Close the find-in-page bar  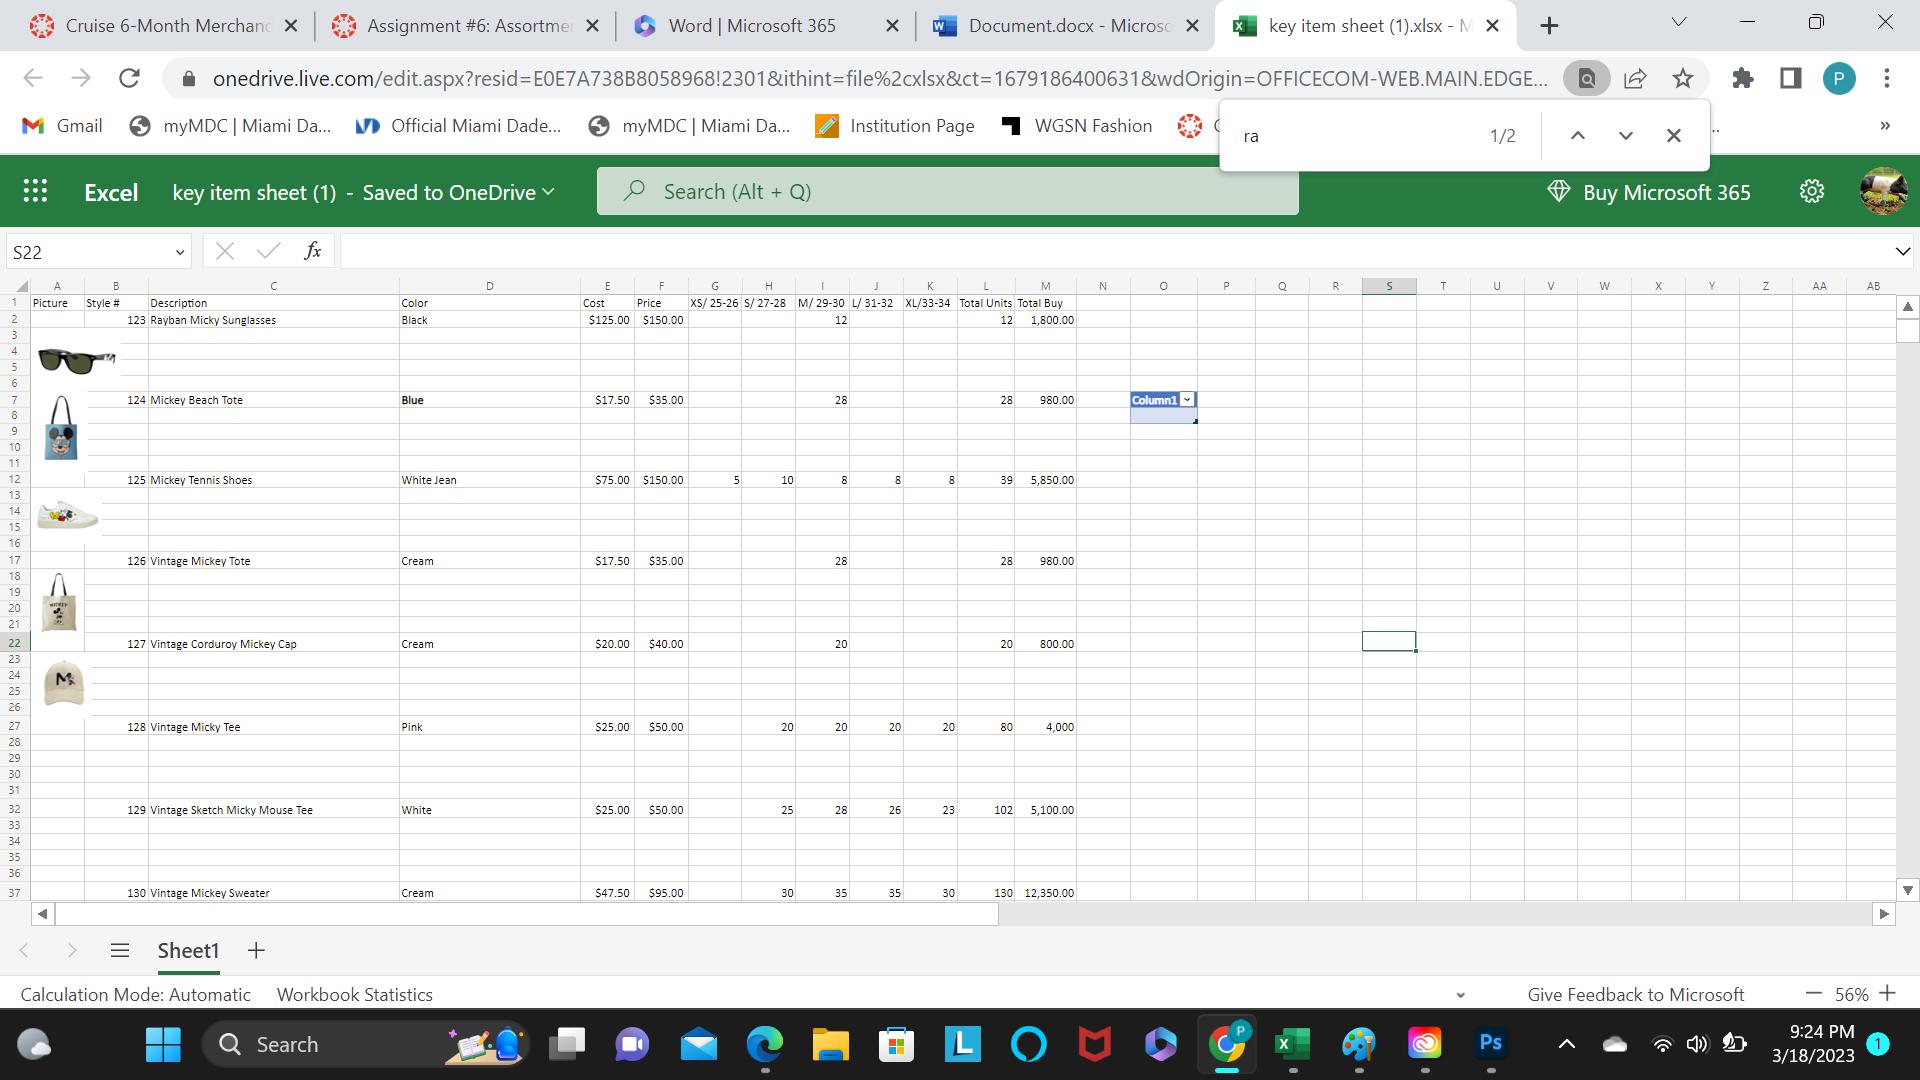point(1673,135)
